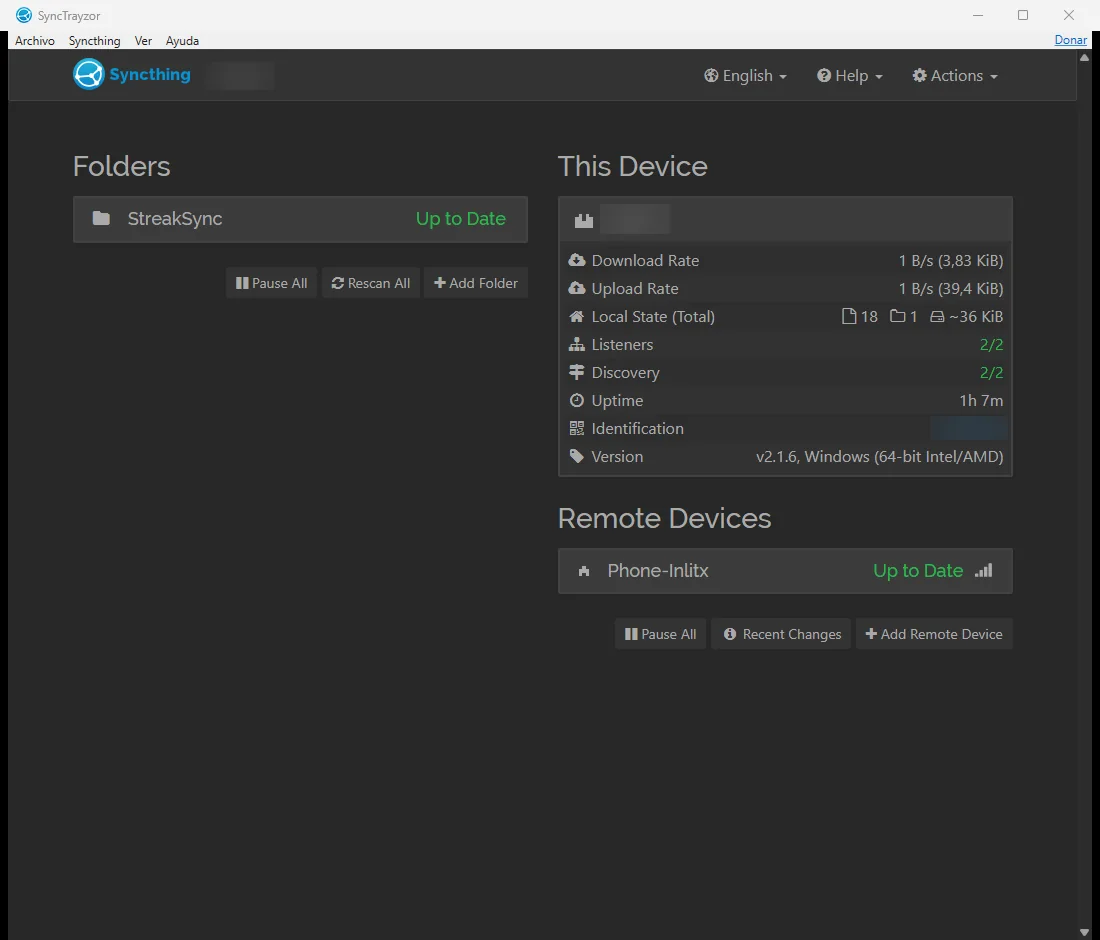Click StreakSync Up to Date status

click(x=461, y=219)
